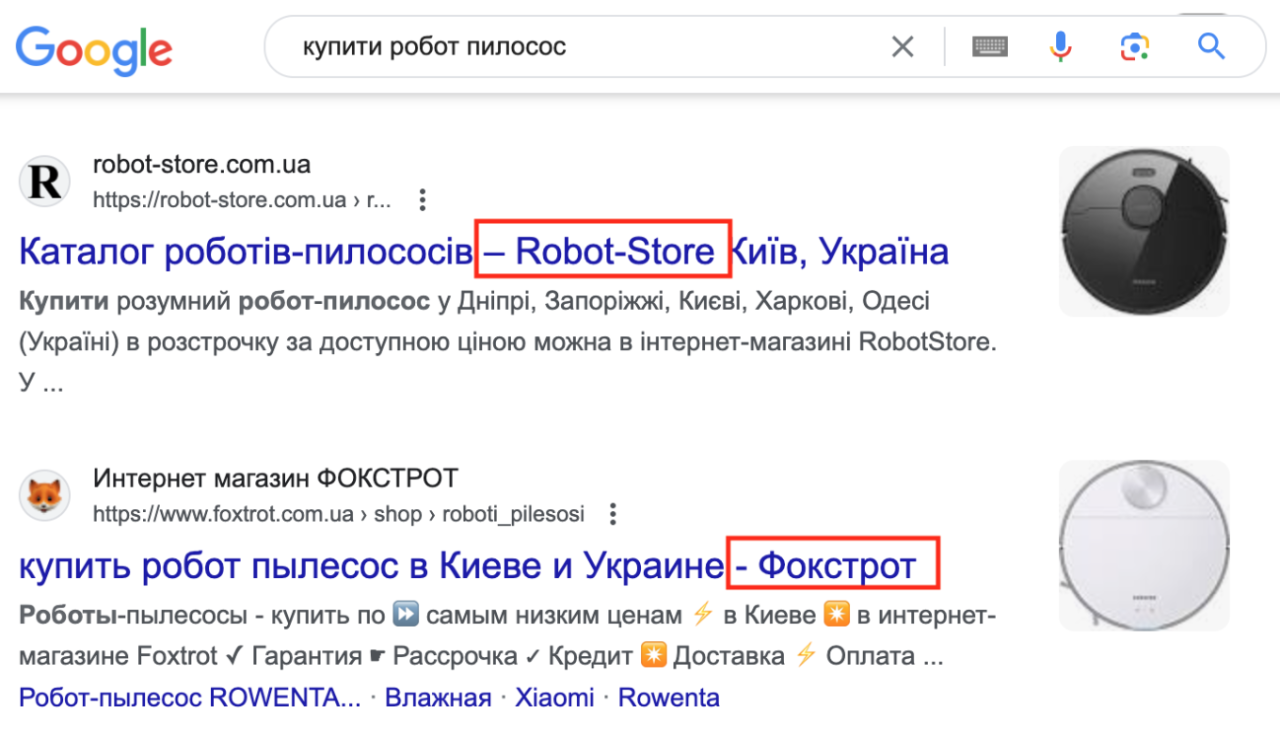Click the robot-store.com.ua site favicon
Screen dimensions: 1280x738
coord(44,181)
